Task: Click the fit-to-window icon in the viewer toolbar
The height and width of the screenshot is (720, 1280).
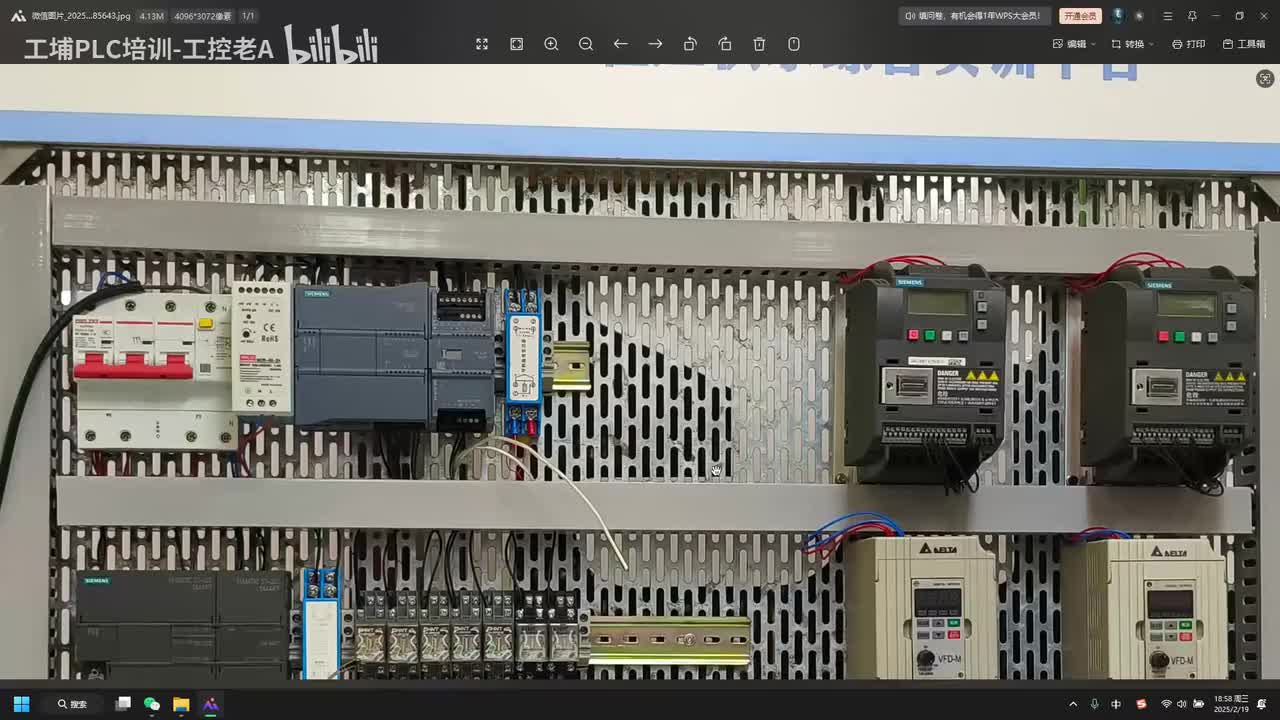Action: [517, 44]
